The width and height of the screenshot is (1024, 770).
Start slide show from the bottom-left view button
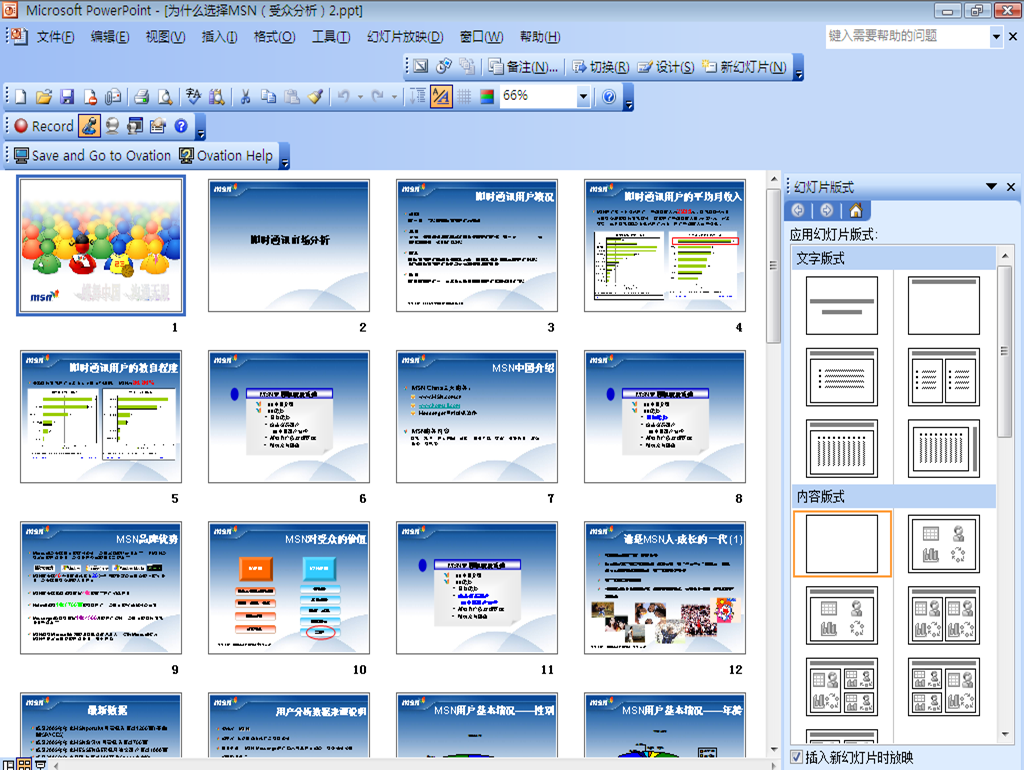pyautogui.click(x=40, y=763)
